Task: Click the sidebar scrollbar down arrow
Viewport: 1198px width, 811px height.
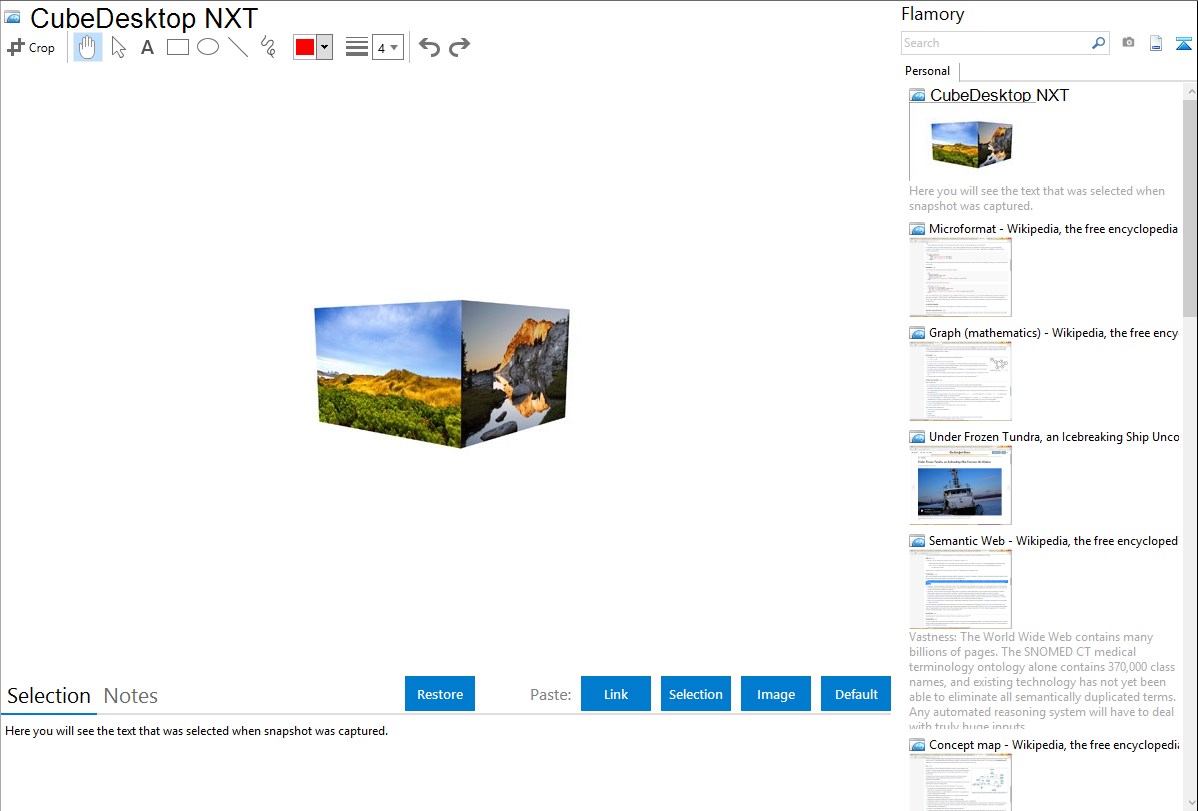Action: [x=1190, y=803]
